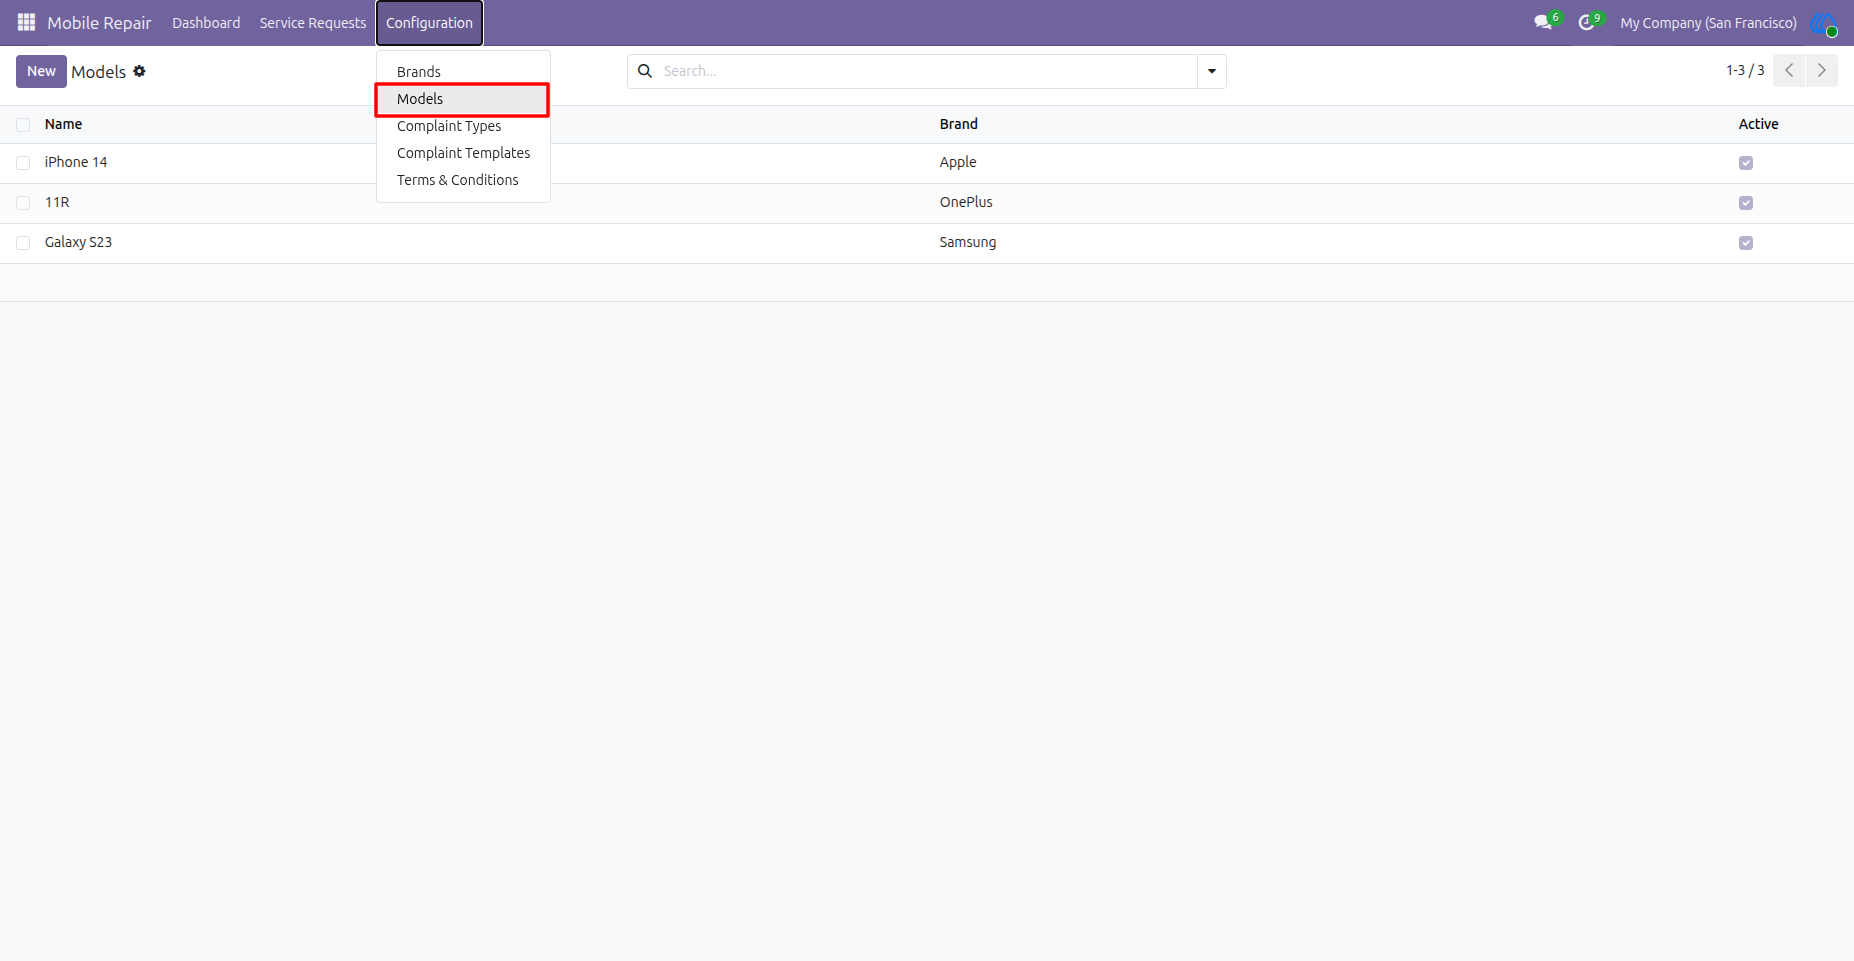Click the OnePlus brand cell

pyautogui.click(x=966, y=202)
